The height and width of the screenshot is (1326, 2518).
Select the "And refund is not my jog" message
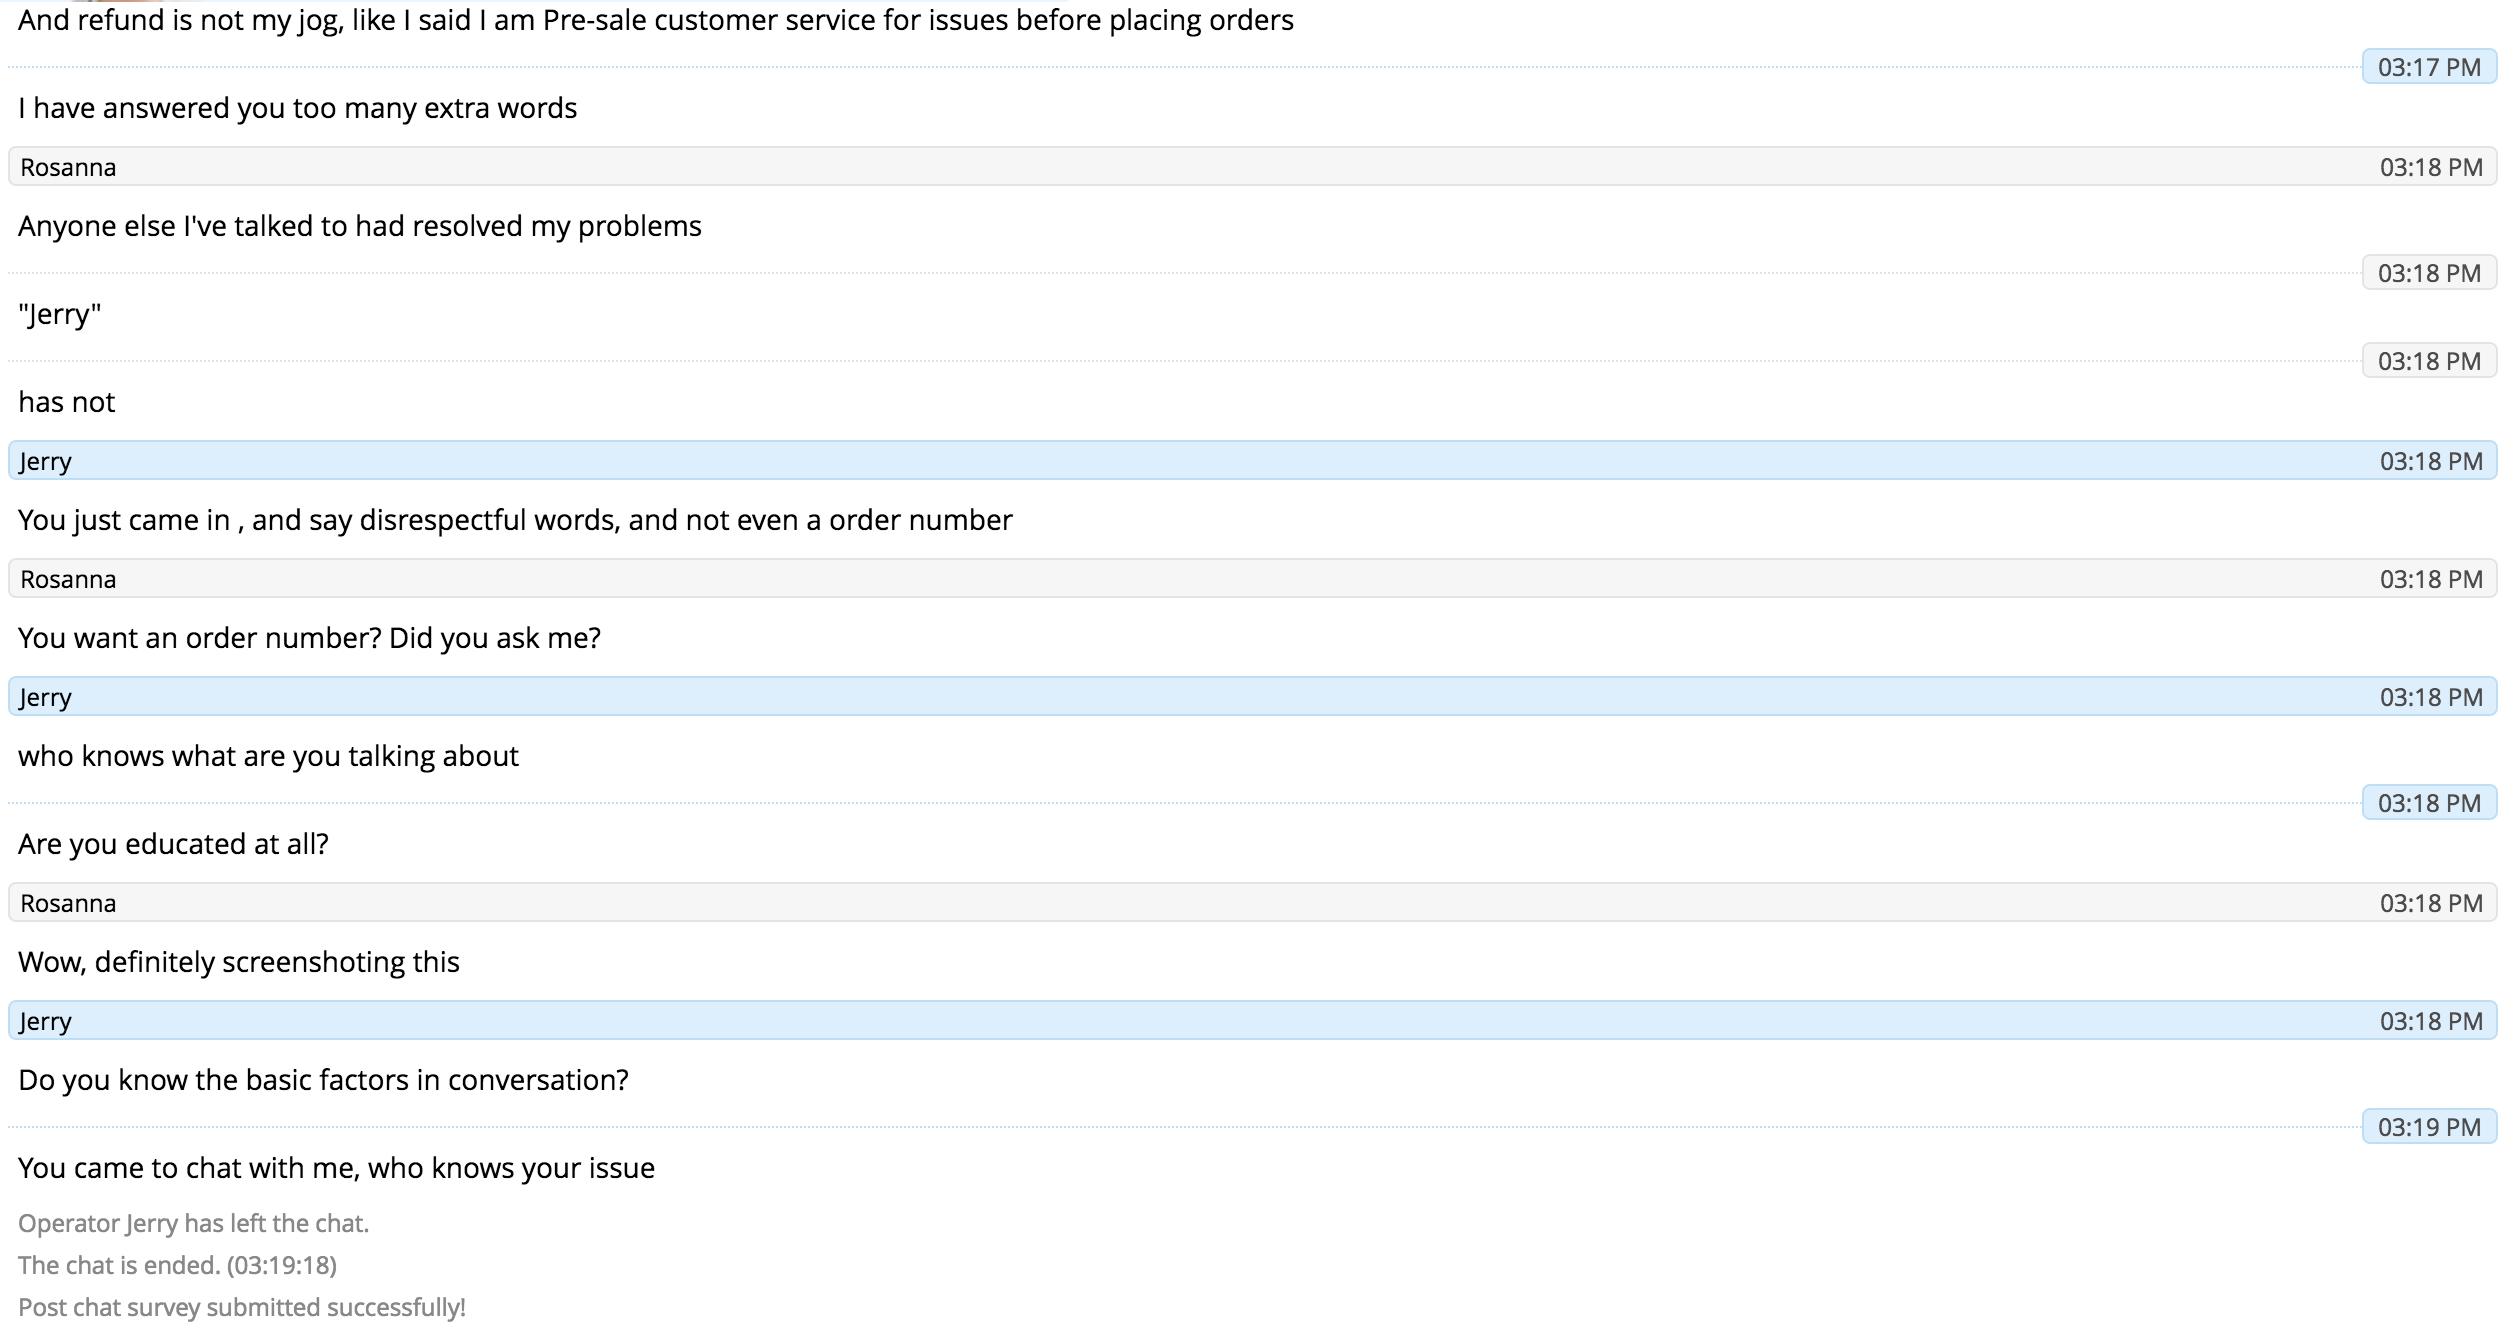655,20
